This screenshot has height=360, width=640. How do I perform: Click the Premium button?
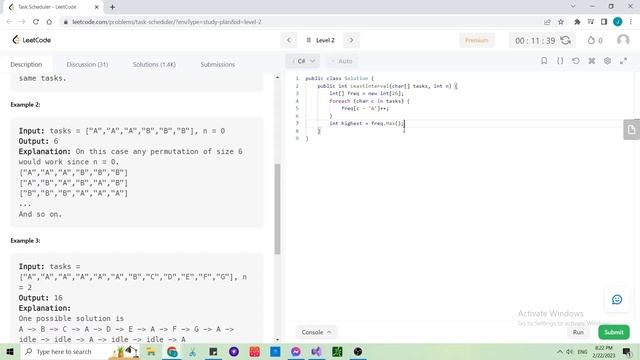click(476, 40)
